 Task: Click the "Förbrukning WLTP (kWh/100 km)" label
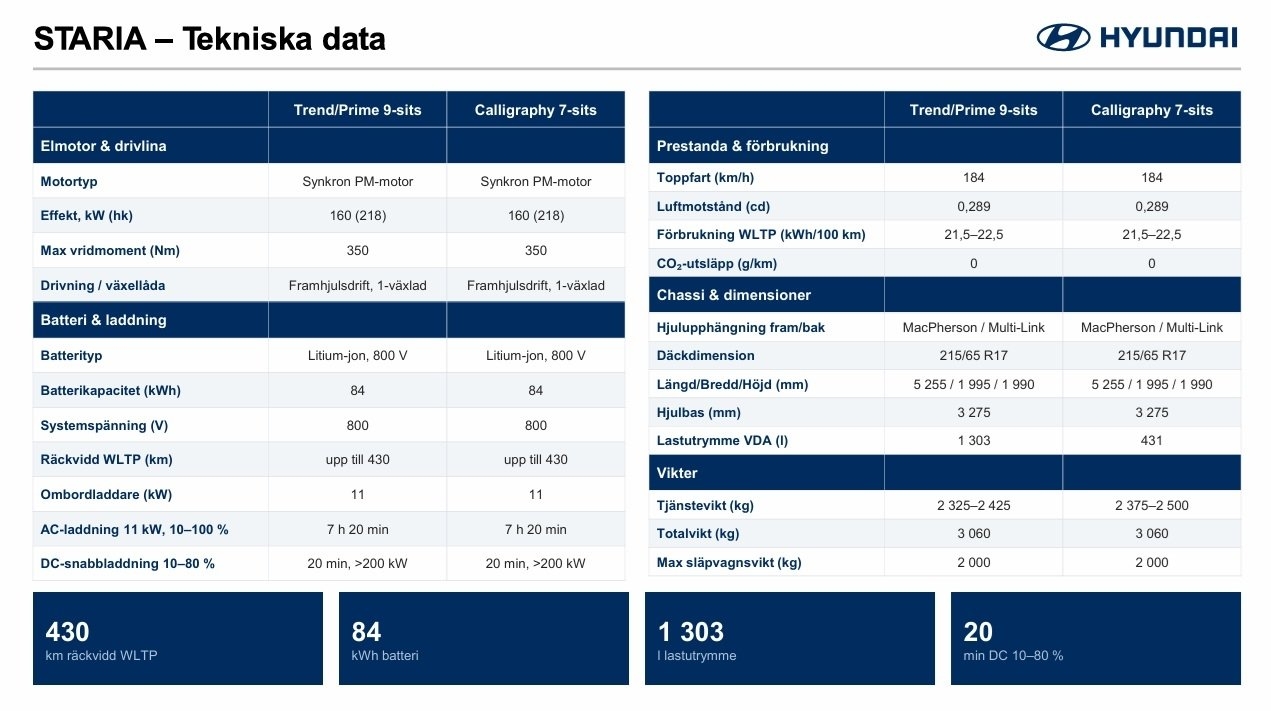click(761, 235)
